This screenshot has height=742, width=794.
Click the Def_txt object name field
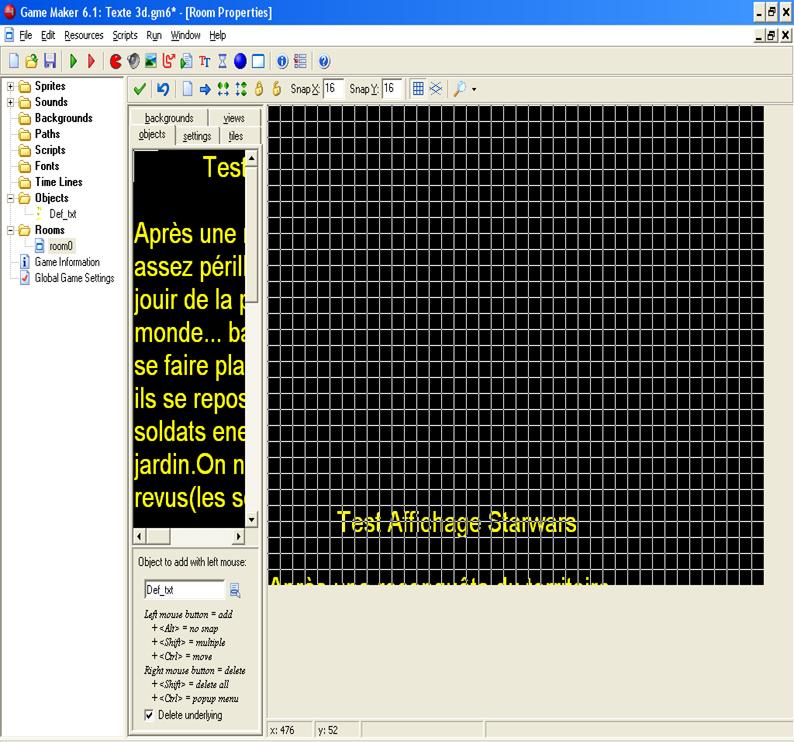[x=184, y=590]
